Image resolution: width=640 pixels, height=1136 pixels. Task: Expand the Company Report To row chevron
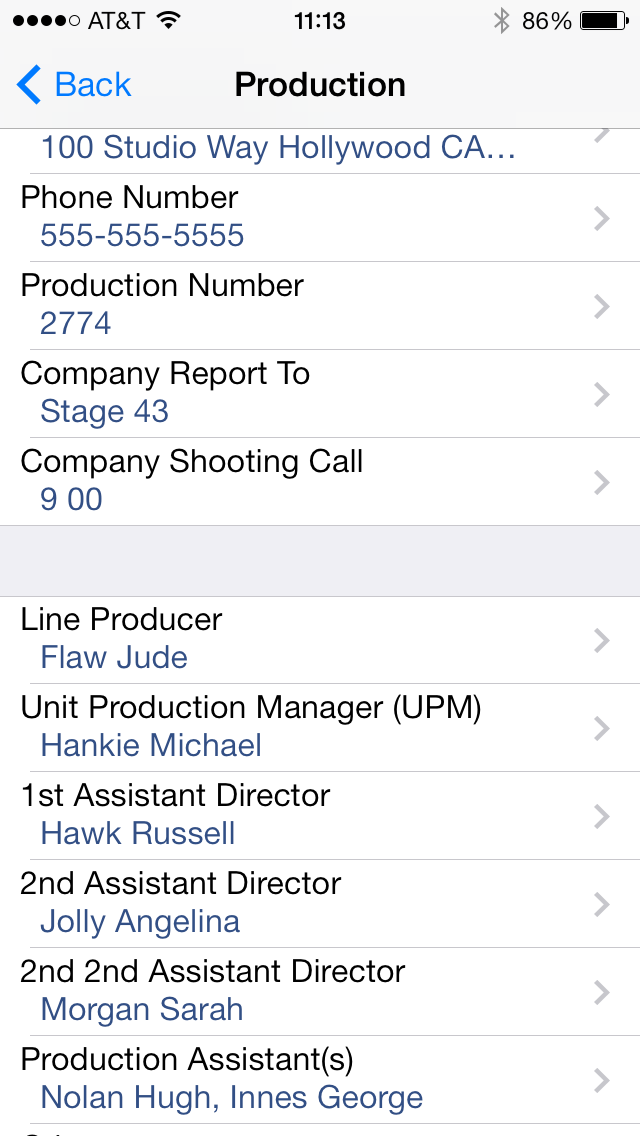[x=601, y=394]
